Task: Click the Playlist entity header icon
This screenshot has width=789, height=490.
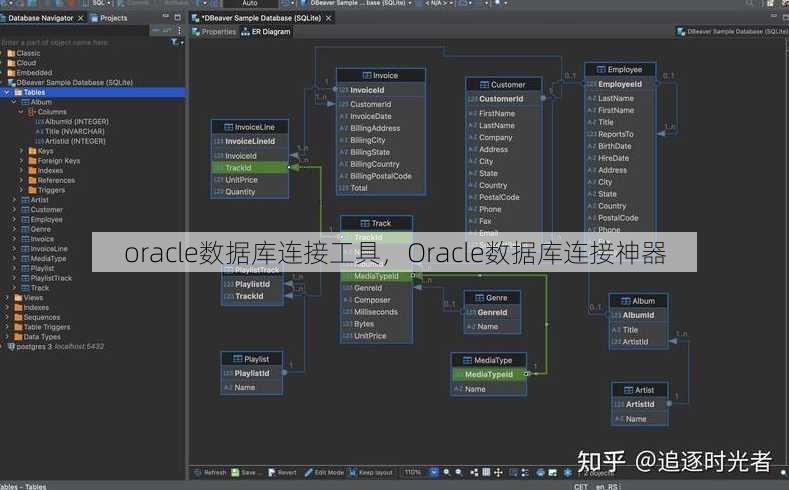Action: [x=238, y=359]
